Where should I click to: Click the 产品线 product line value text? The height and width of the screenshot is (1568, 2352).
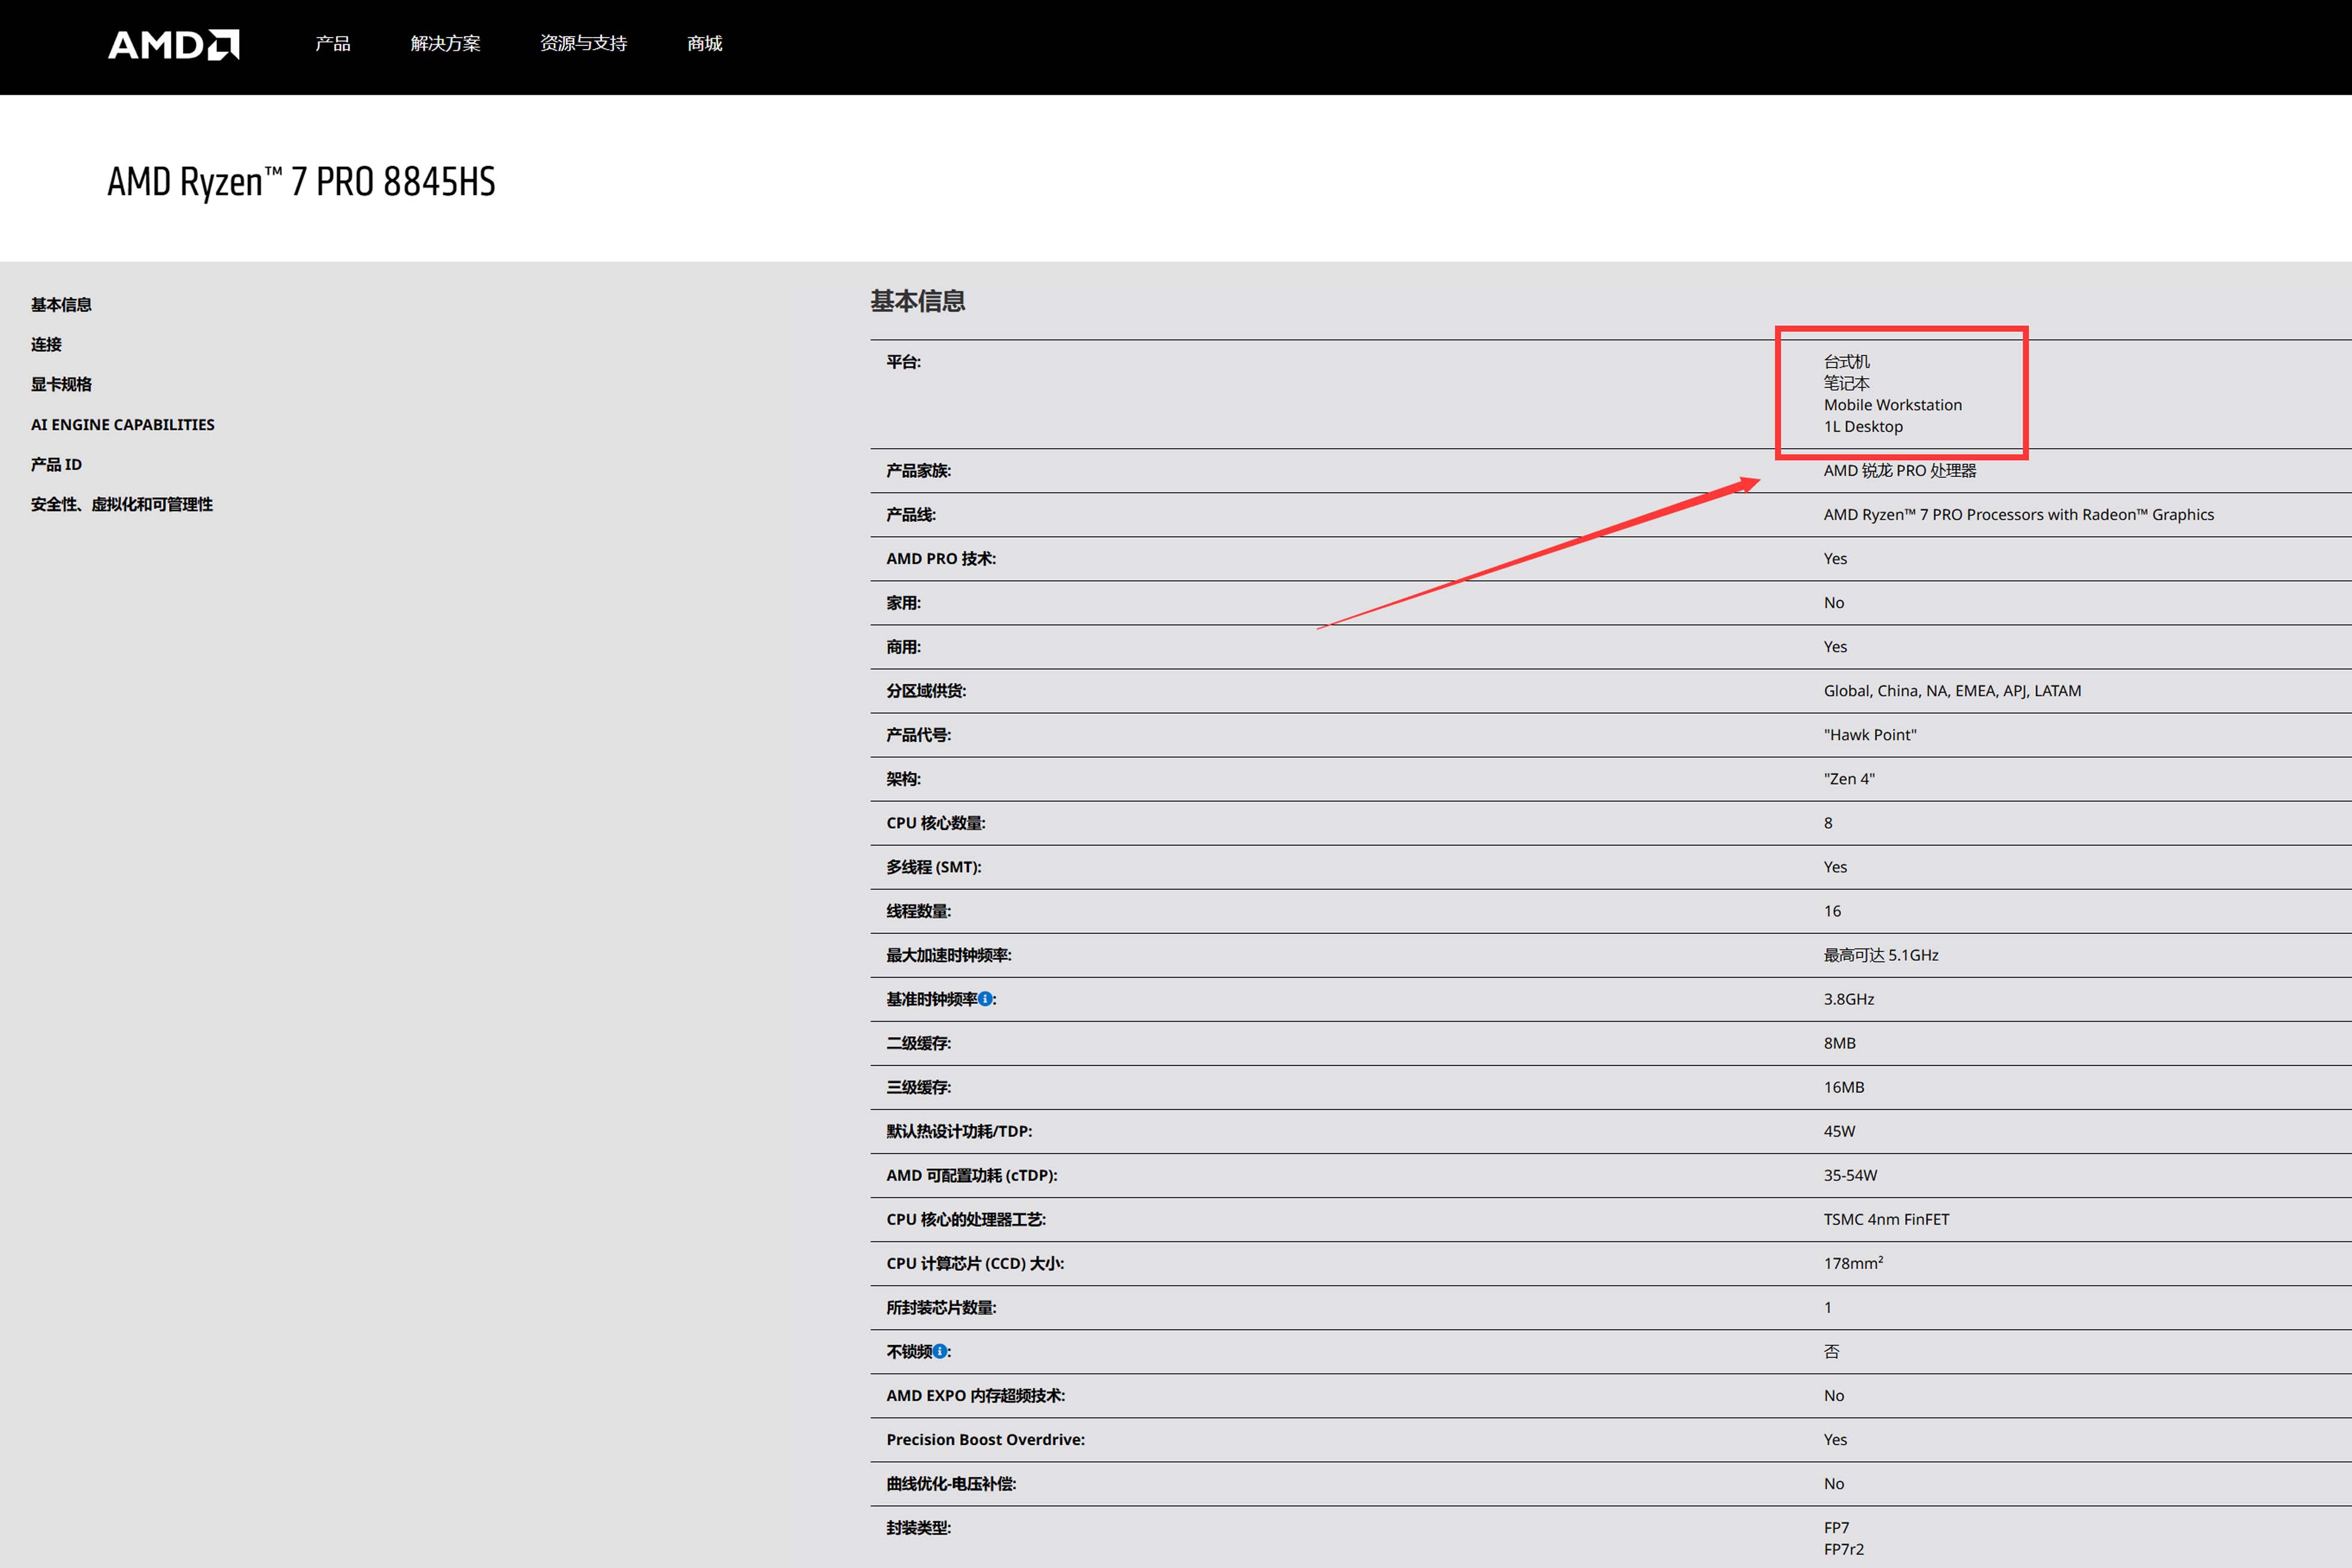click(x=2018, y=514)
